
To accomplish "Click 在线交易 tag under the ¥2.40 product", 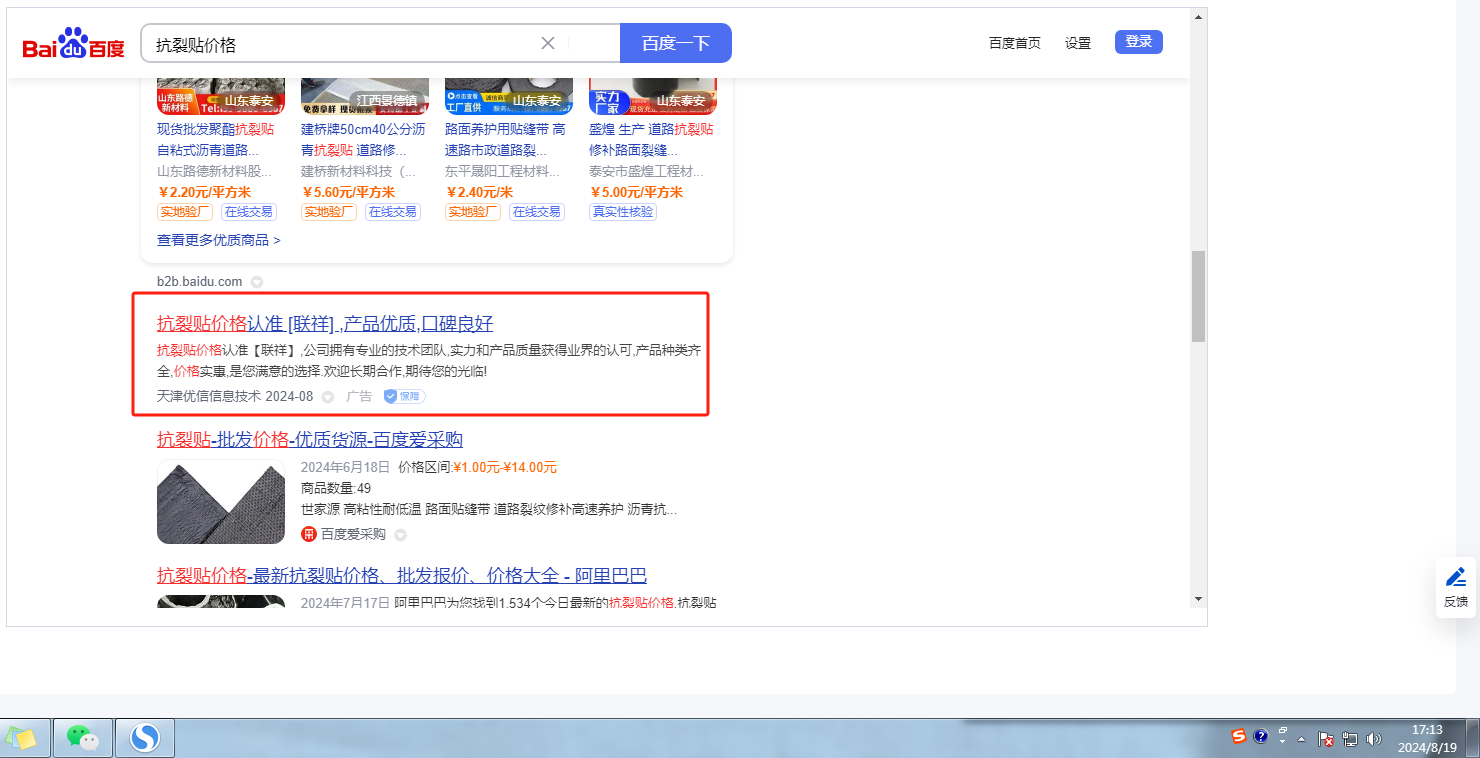I will (537, 212).
